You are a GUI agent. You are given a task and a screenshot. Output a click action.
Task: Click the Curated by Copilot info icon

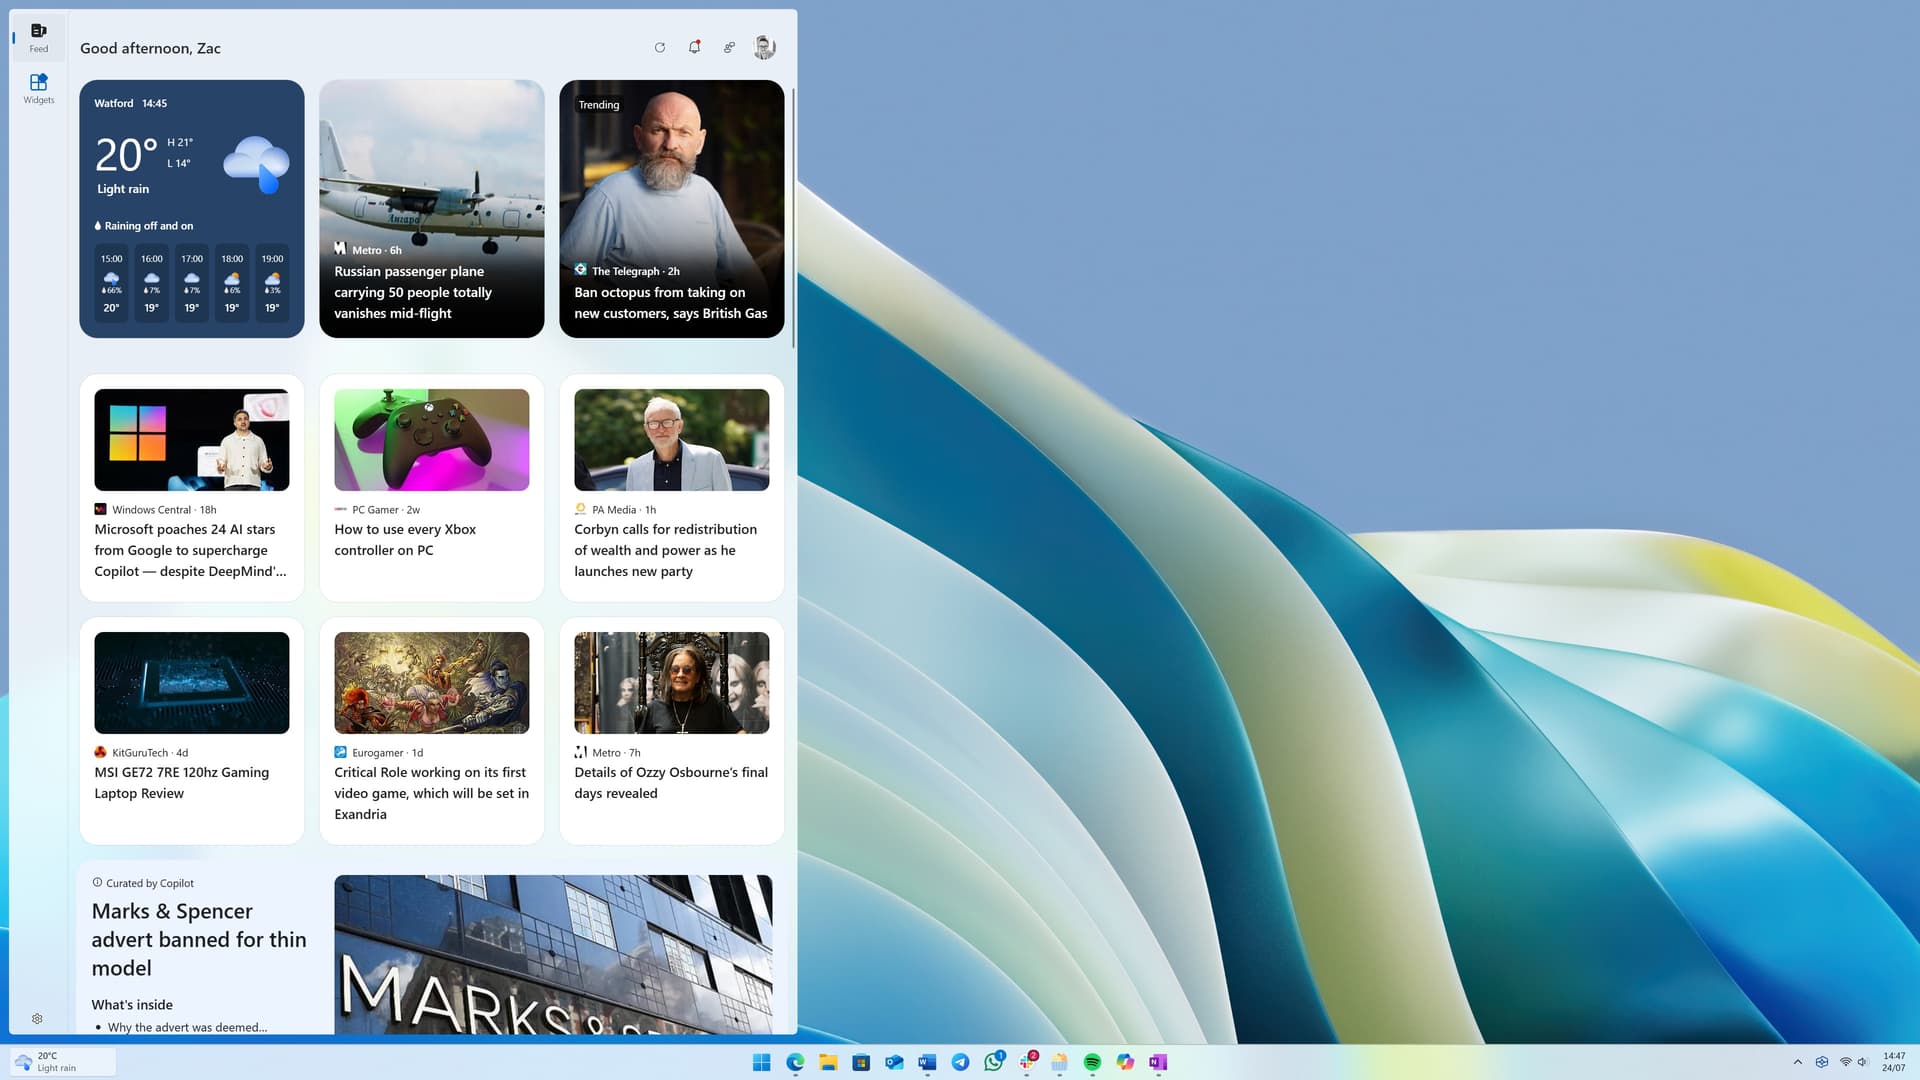97,883
